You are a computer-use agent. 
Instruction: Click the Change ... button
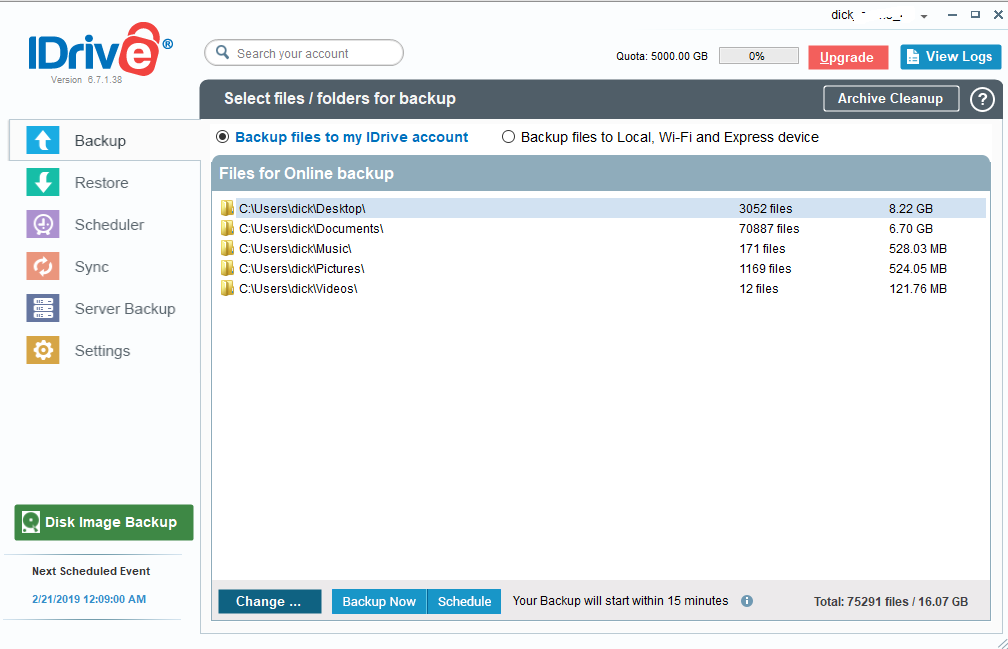[269, 601]
